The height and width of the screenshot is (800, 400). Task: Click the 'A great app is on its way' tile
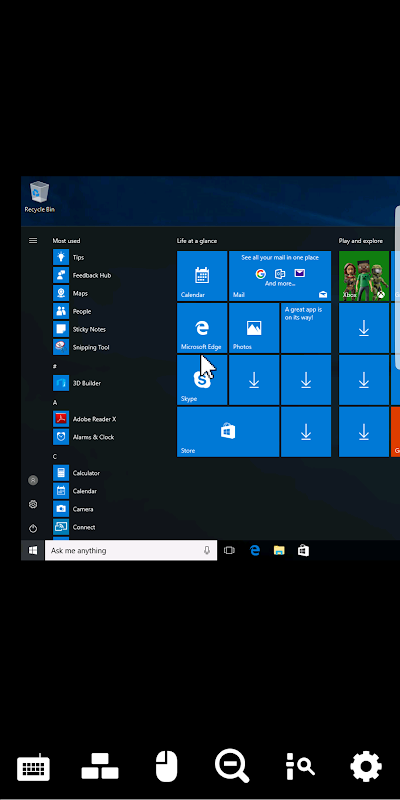tap(306, 328)
